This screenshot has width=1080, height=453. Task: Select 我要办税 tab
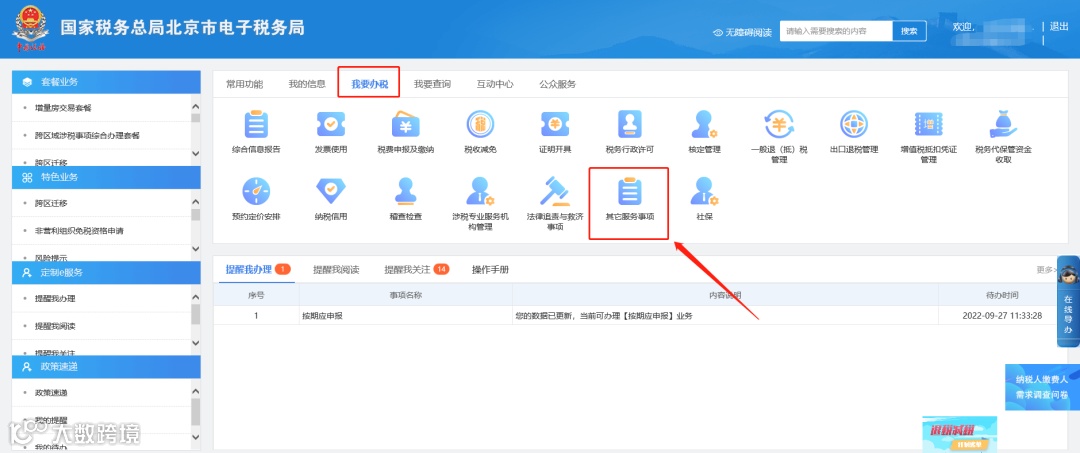coord(370,85)
